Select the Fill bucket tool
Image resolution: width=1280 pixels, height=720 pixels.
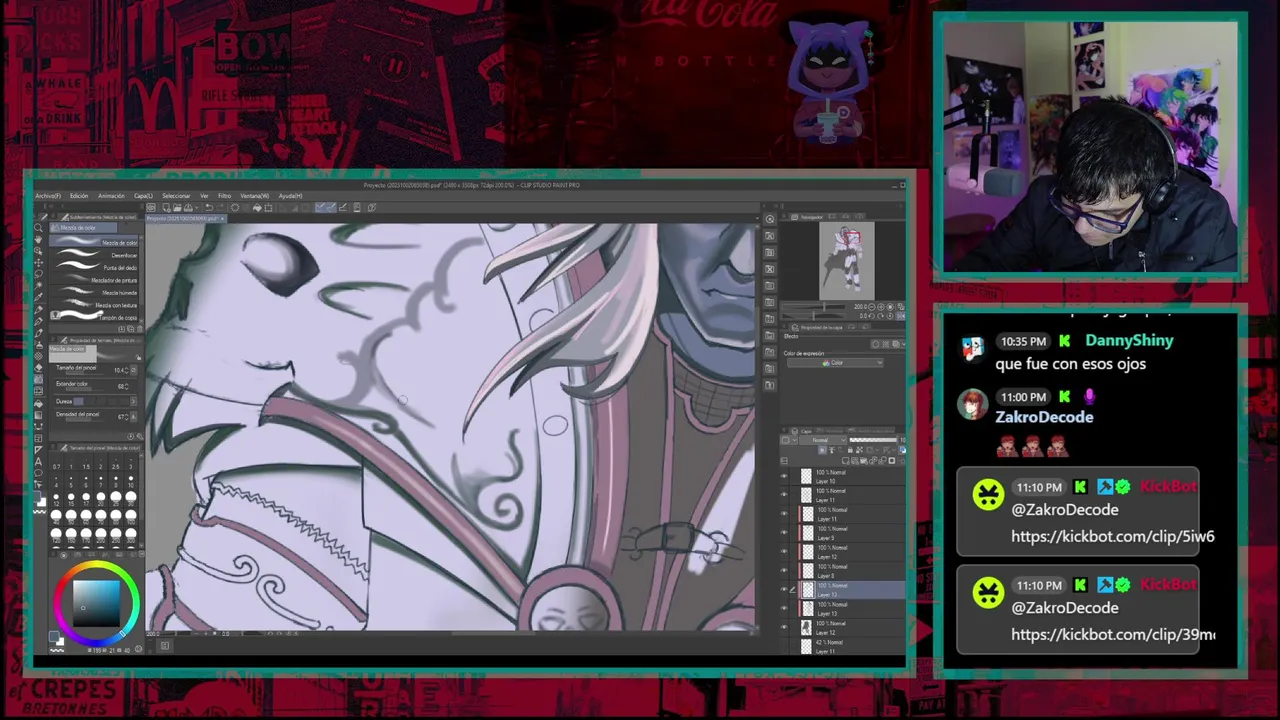[38, 402]
